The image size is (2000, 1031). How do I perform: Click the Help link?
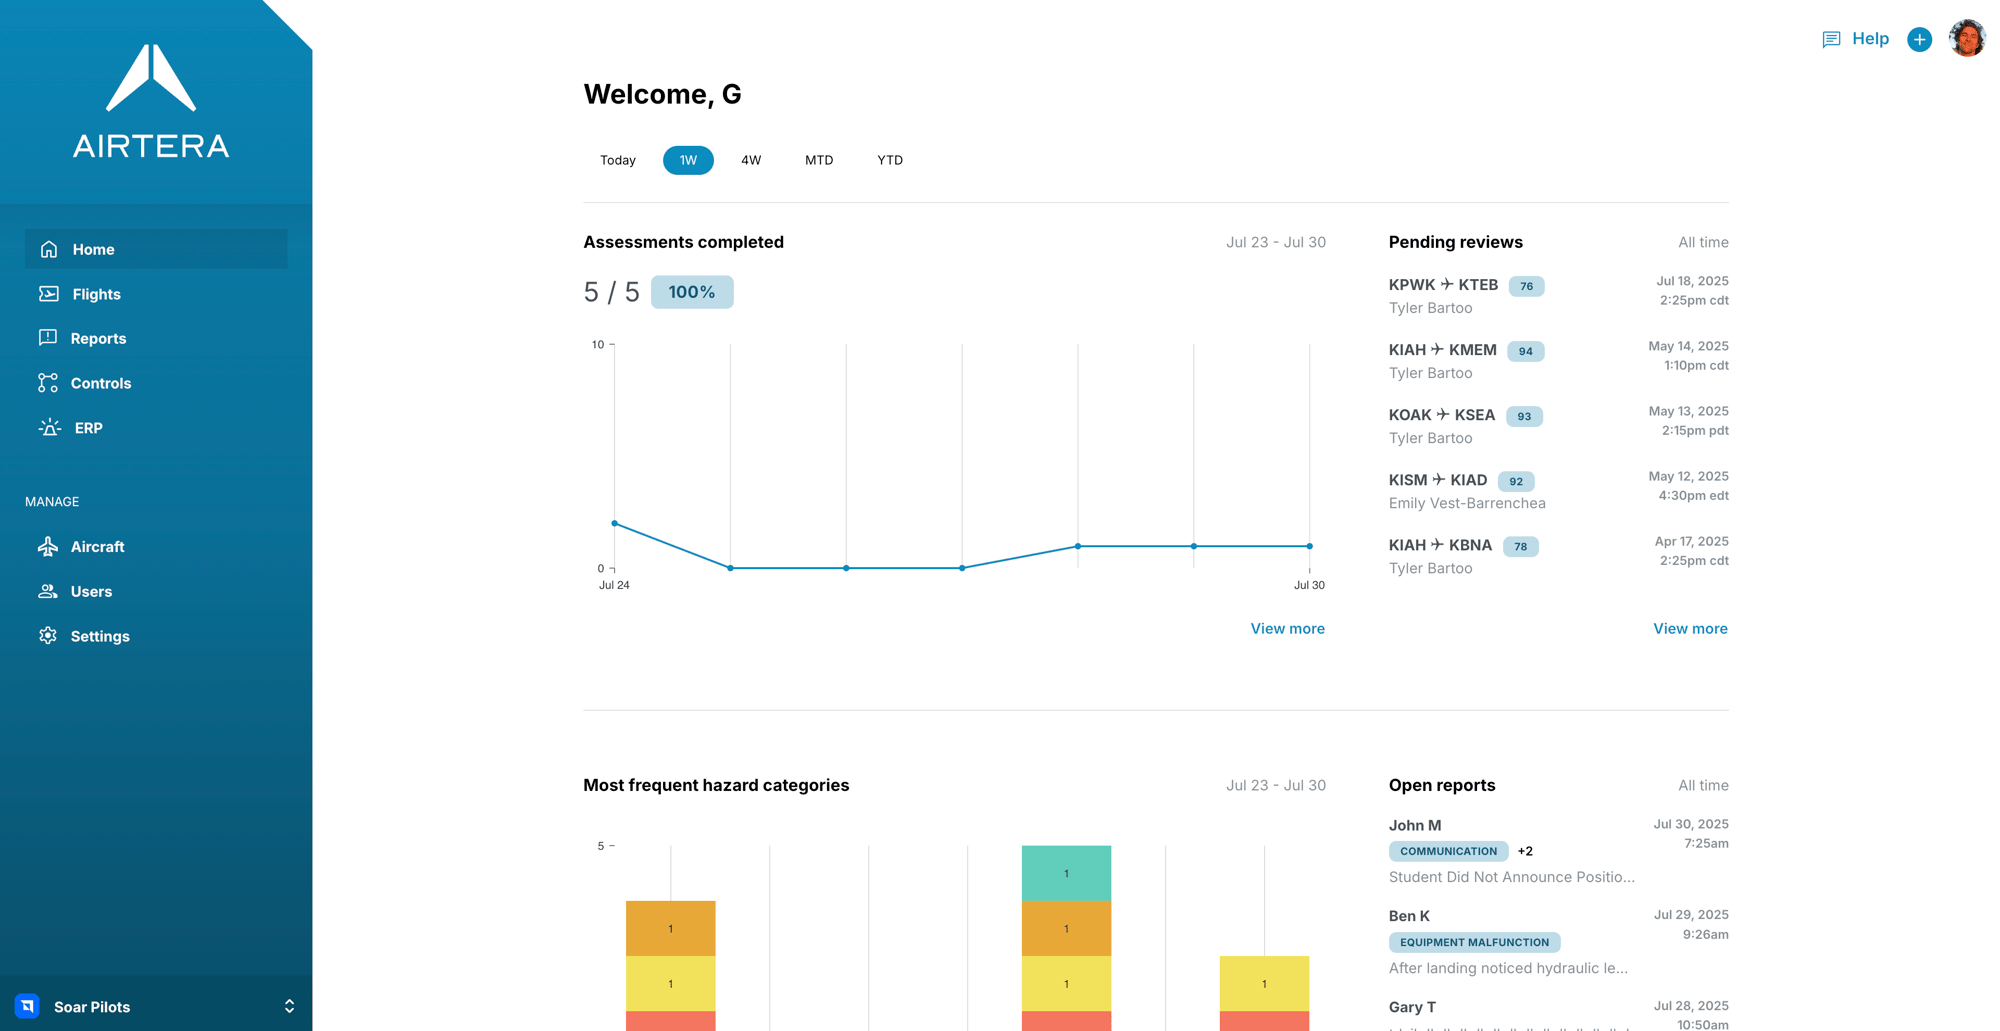[1870, 39]
